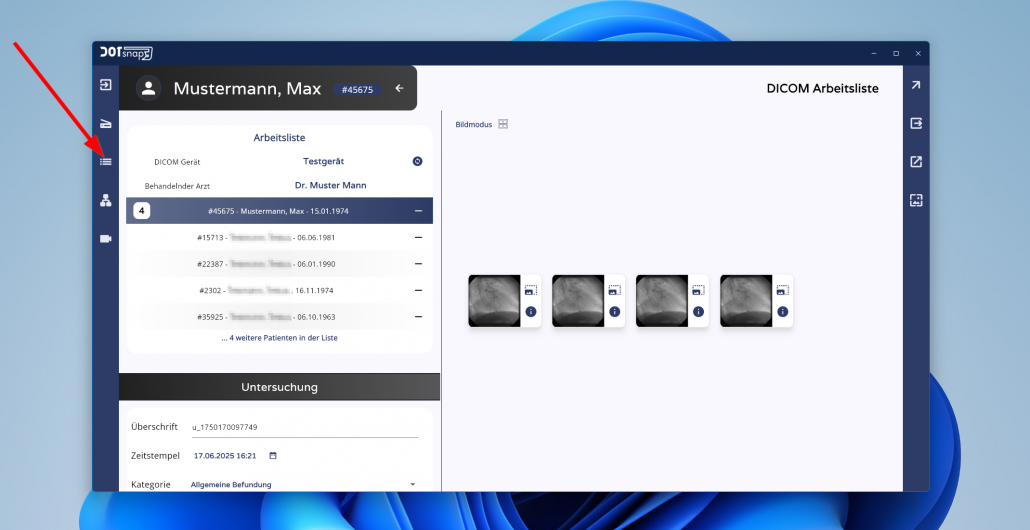Viewport: 1030px width, 530px height.
Task: Toggle selection icon on the fourth thumbnail
Action: pos(782,290)
